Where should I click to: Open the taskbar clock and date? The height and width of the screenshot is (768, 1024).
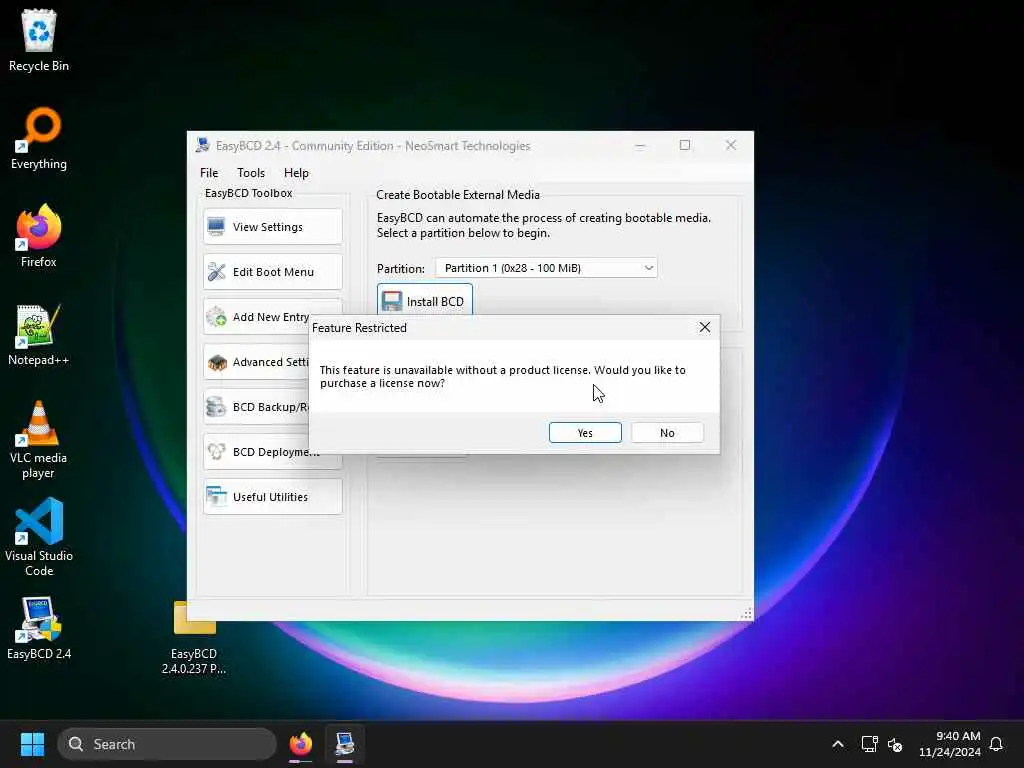[x=950, y=744]
